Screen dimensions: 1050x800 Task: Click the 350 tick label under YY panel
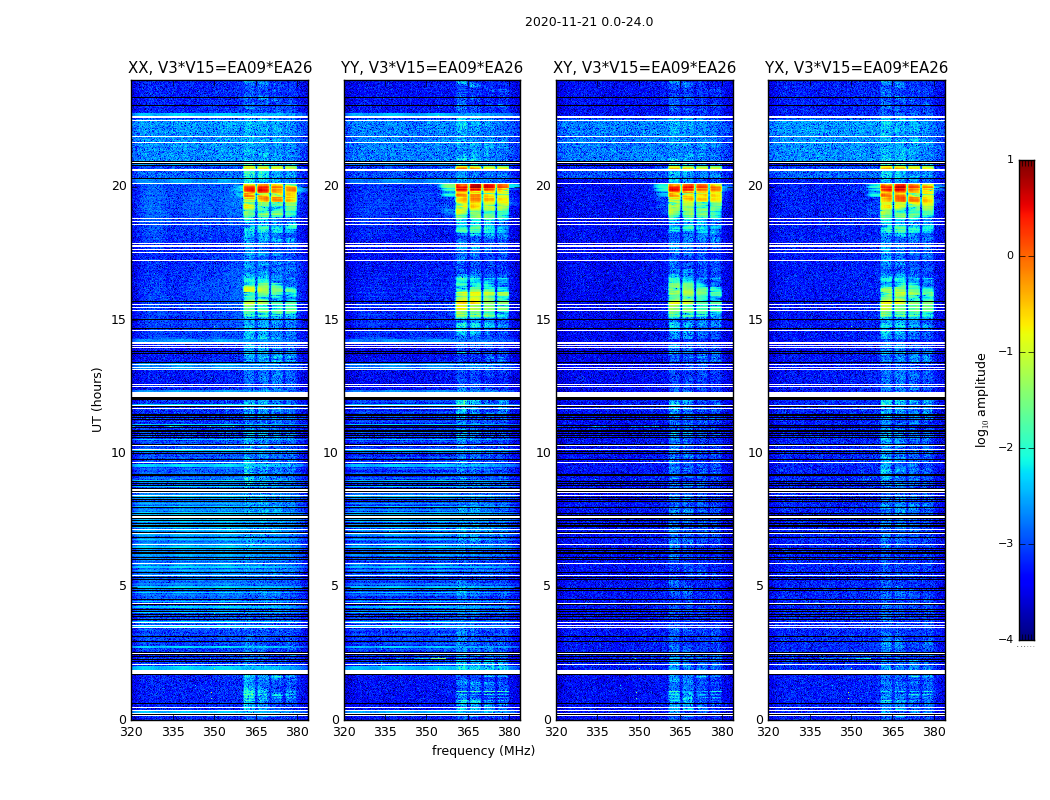click(426, 732)
